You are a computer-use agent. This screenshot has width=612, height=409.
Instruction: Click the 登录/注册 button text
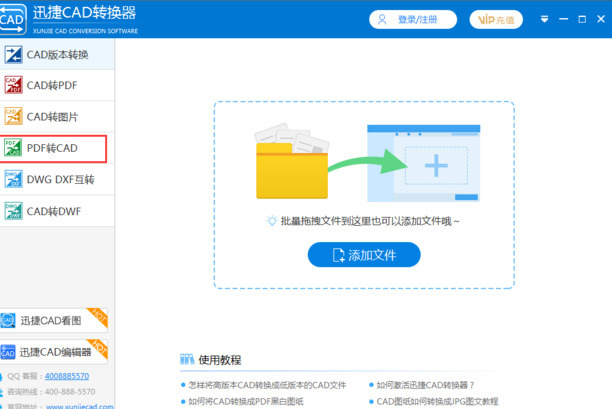[418, 20]
